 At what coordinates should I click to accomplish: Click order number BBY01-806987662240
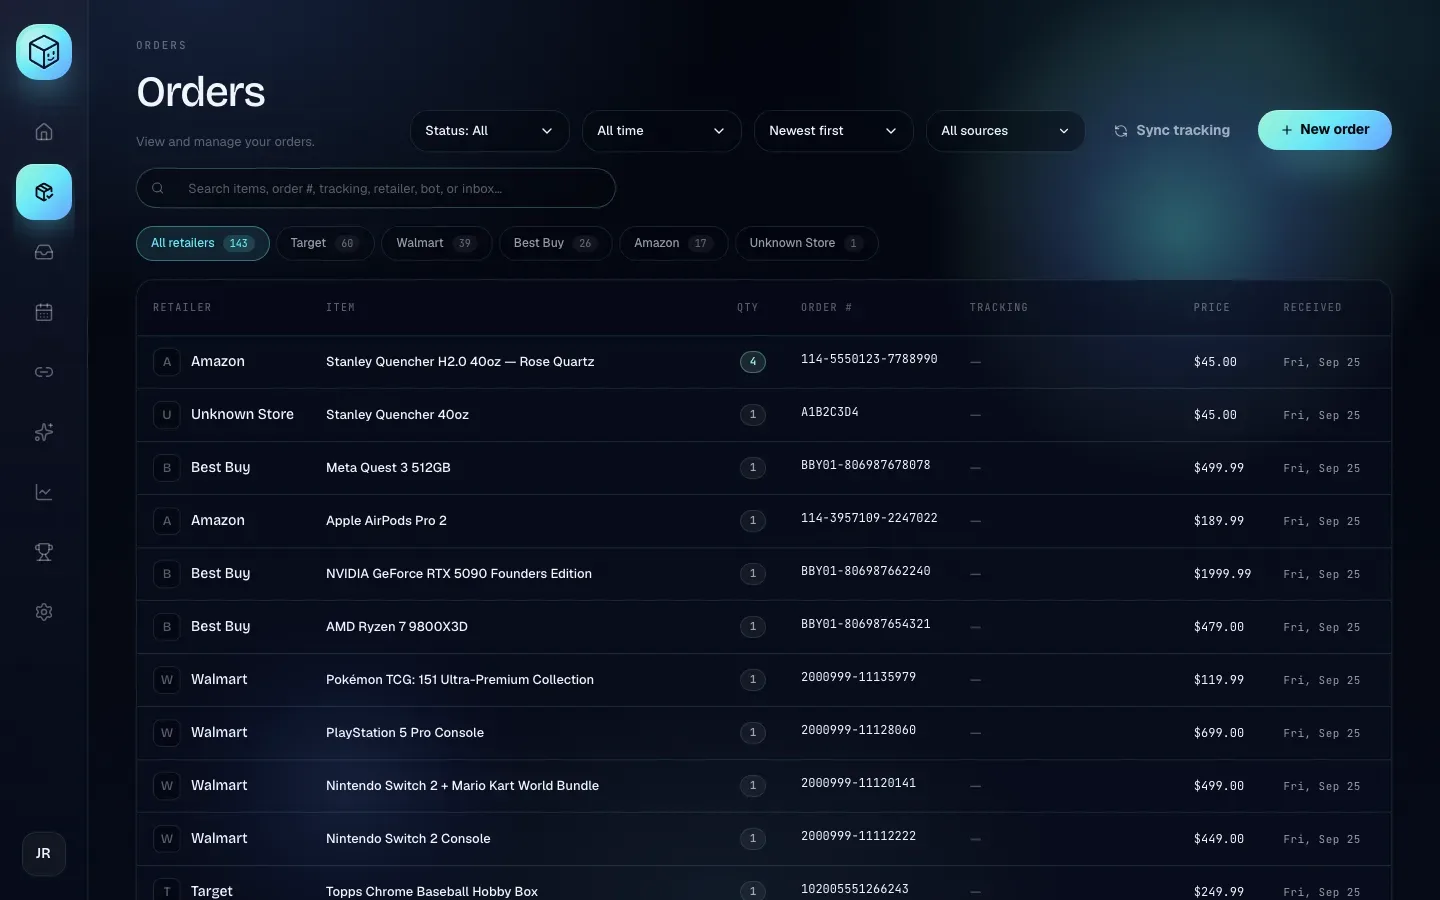click(866, 571)
